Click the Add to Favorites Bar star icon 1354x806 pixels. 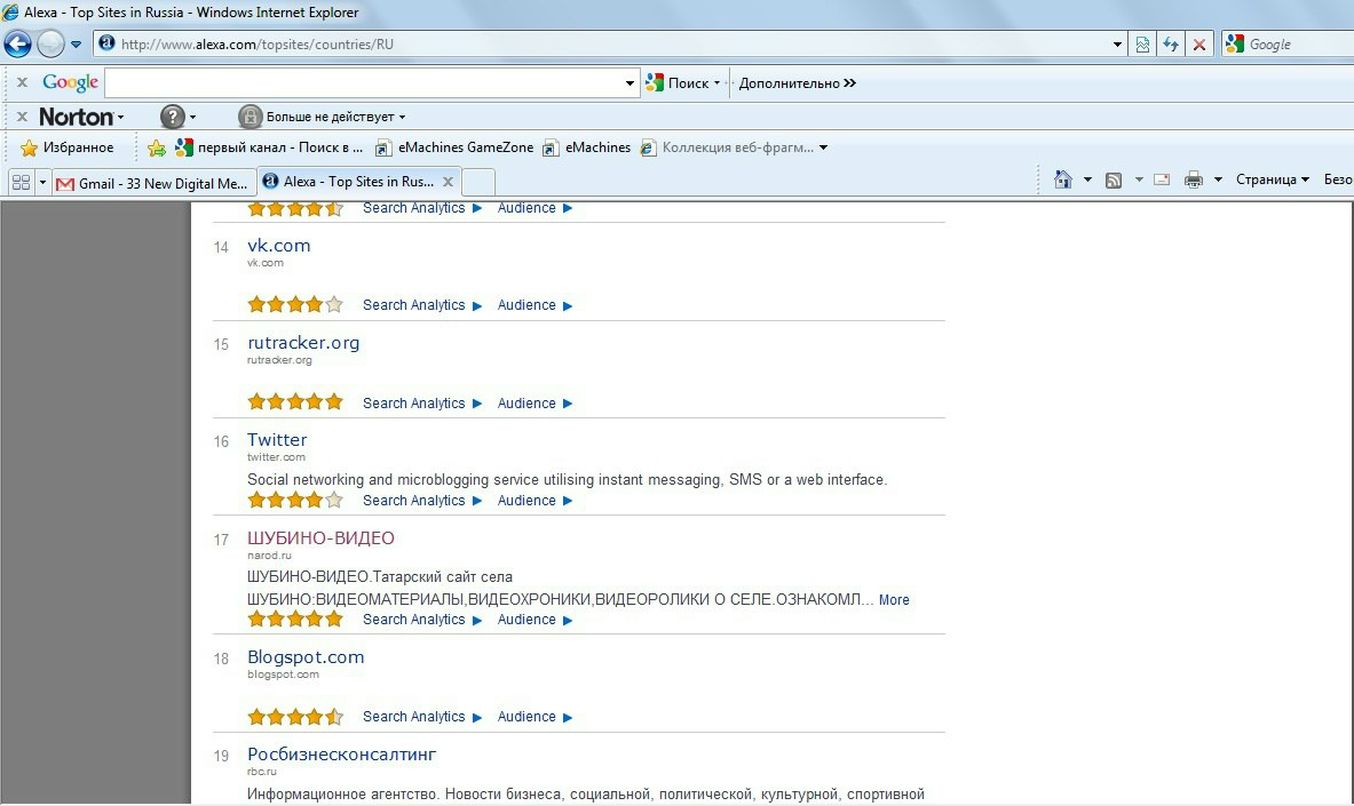point(157,148)
